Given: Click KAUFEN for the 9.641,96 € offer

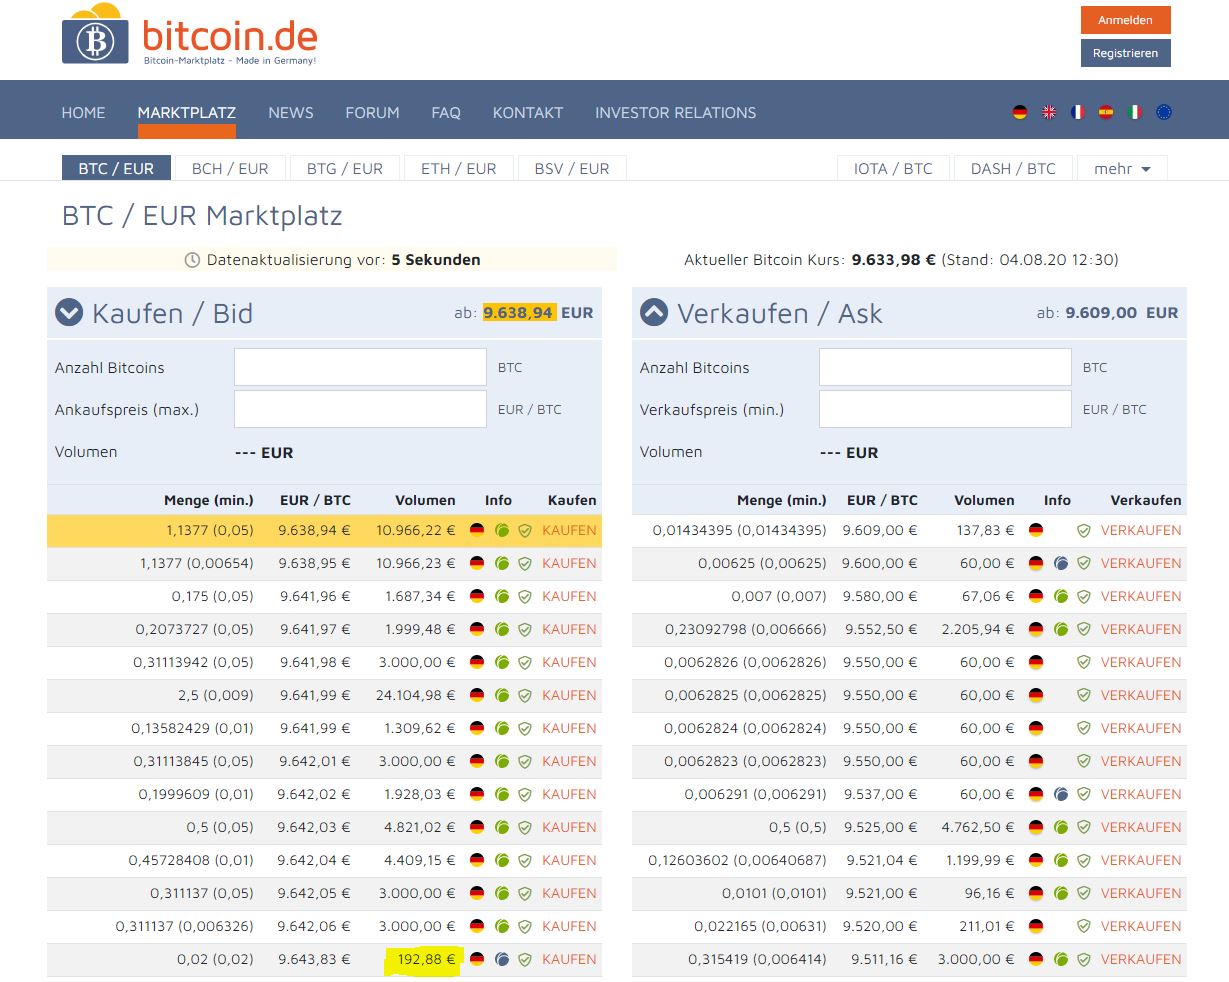Looking at the screenshot, I should point(569,596).
